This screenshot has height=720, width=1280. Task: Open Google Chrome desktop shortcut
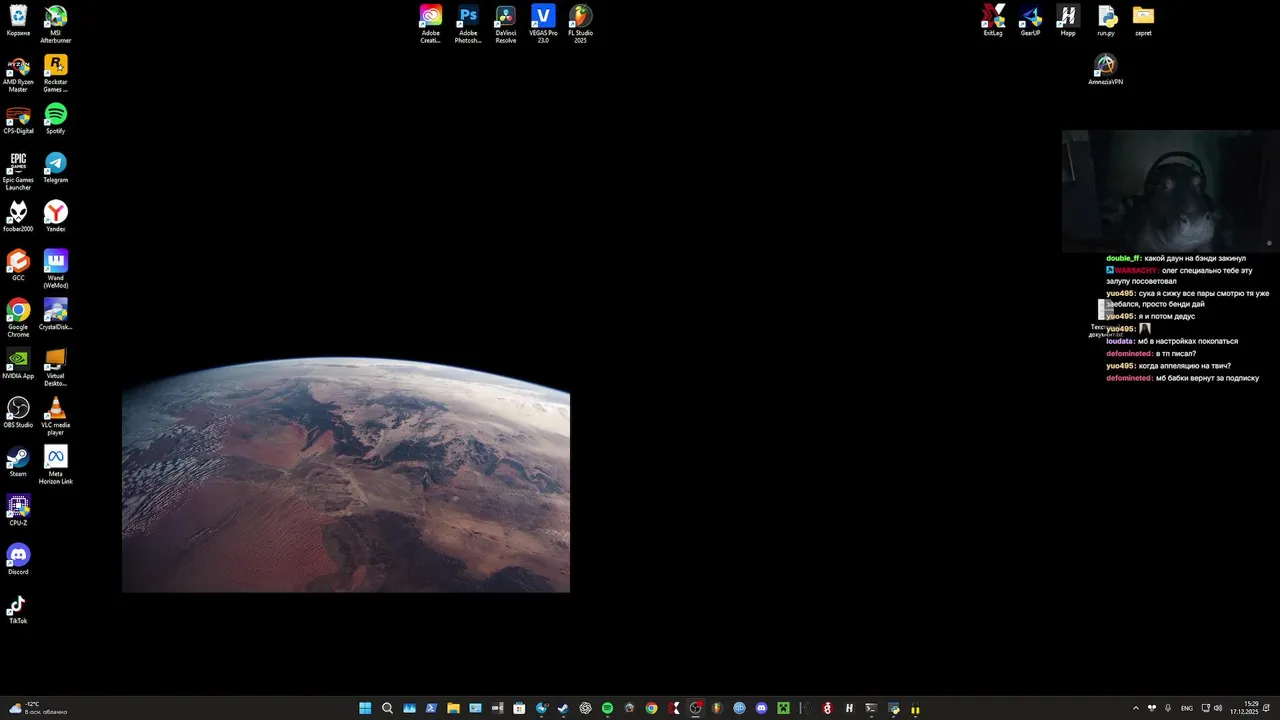coord(18,318)
